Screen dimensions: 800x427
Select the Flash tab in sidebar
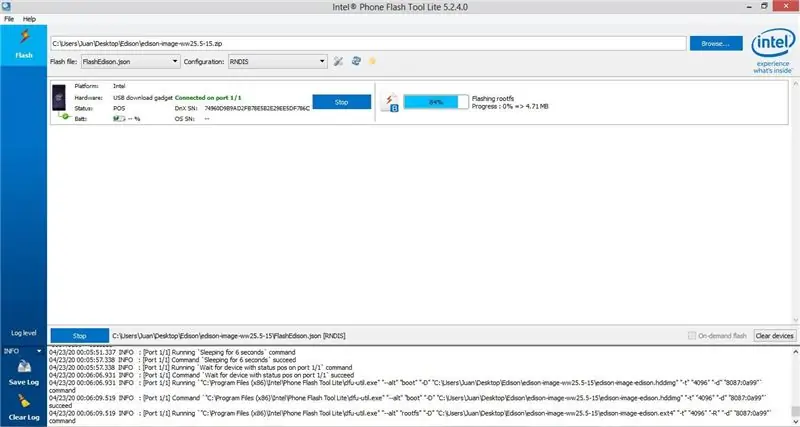[x=23, y=45]
